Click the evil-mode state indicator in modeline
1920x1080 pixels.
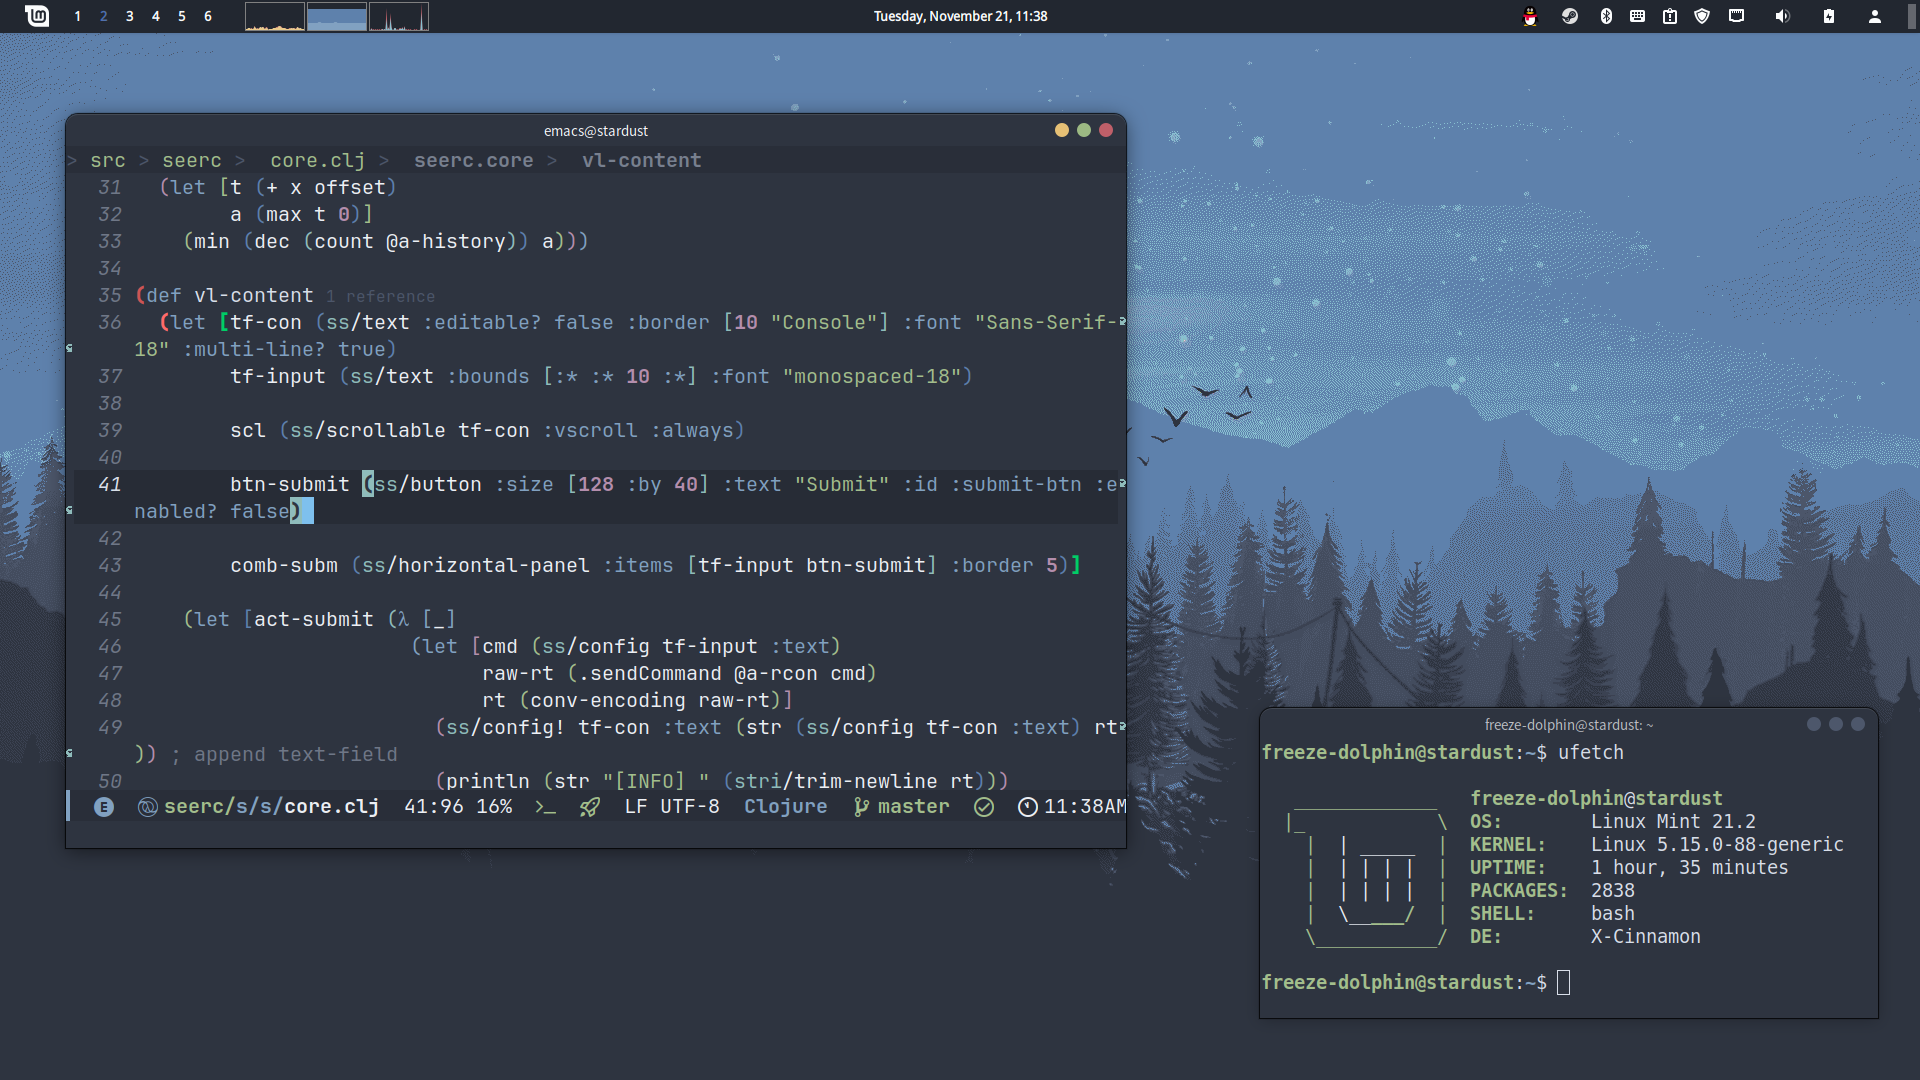(104, 807)
